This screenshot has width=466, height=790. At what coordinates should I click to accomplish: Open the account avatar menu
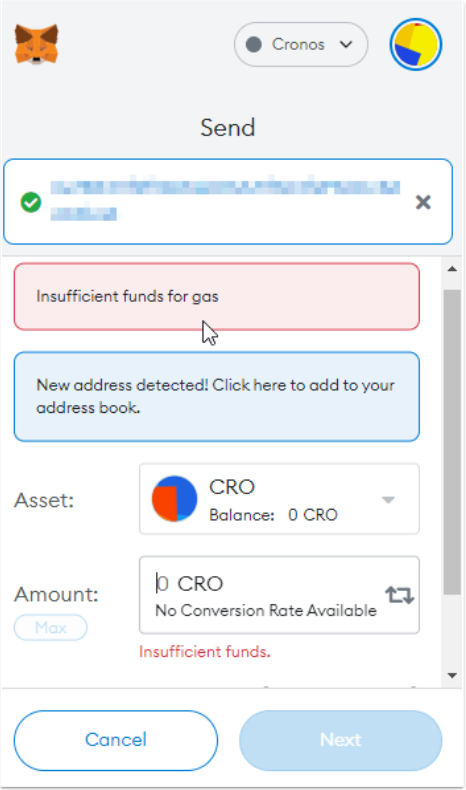(416, 44)
